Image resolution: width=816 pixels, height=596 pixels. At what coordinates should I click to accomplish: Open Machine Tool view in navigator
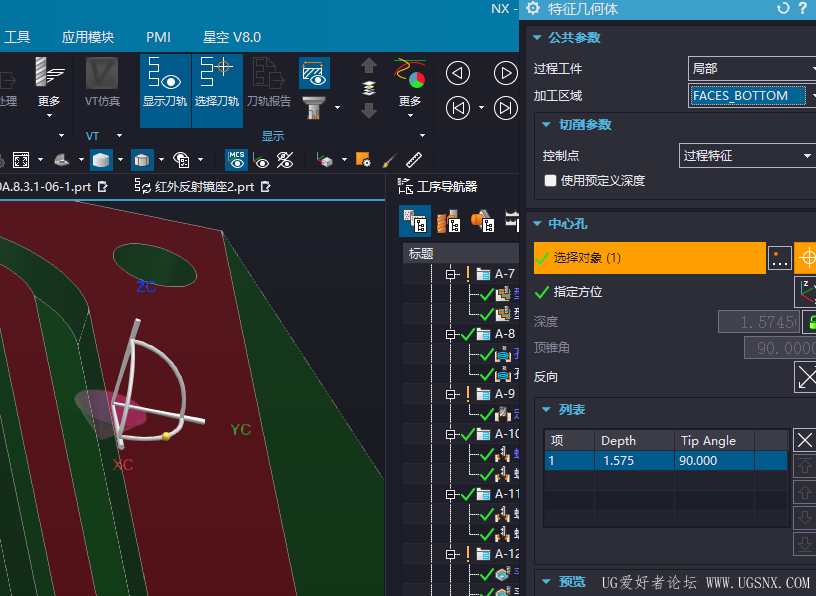coord(448,221)
